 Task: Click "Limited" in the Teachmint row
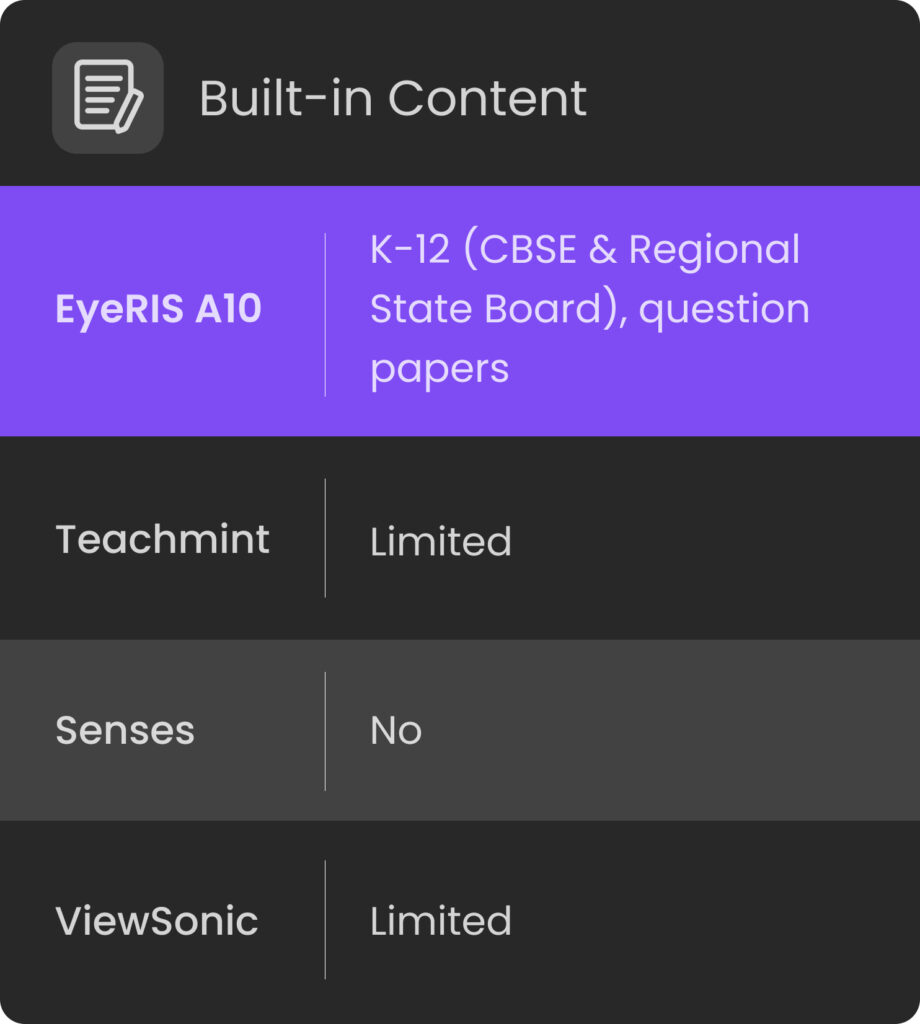tap(440, 542)
